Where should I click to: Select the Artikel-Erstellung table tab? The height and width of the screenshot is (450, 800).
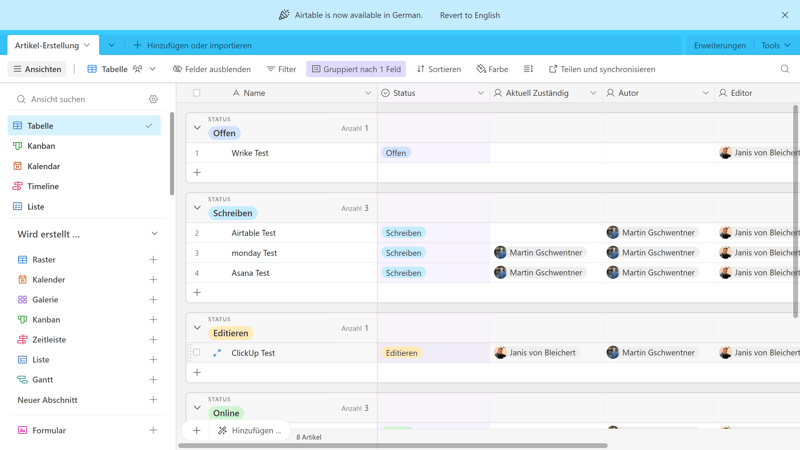click(x=52, y=45)
